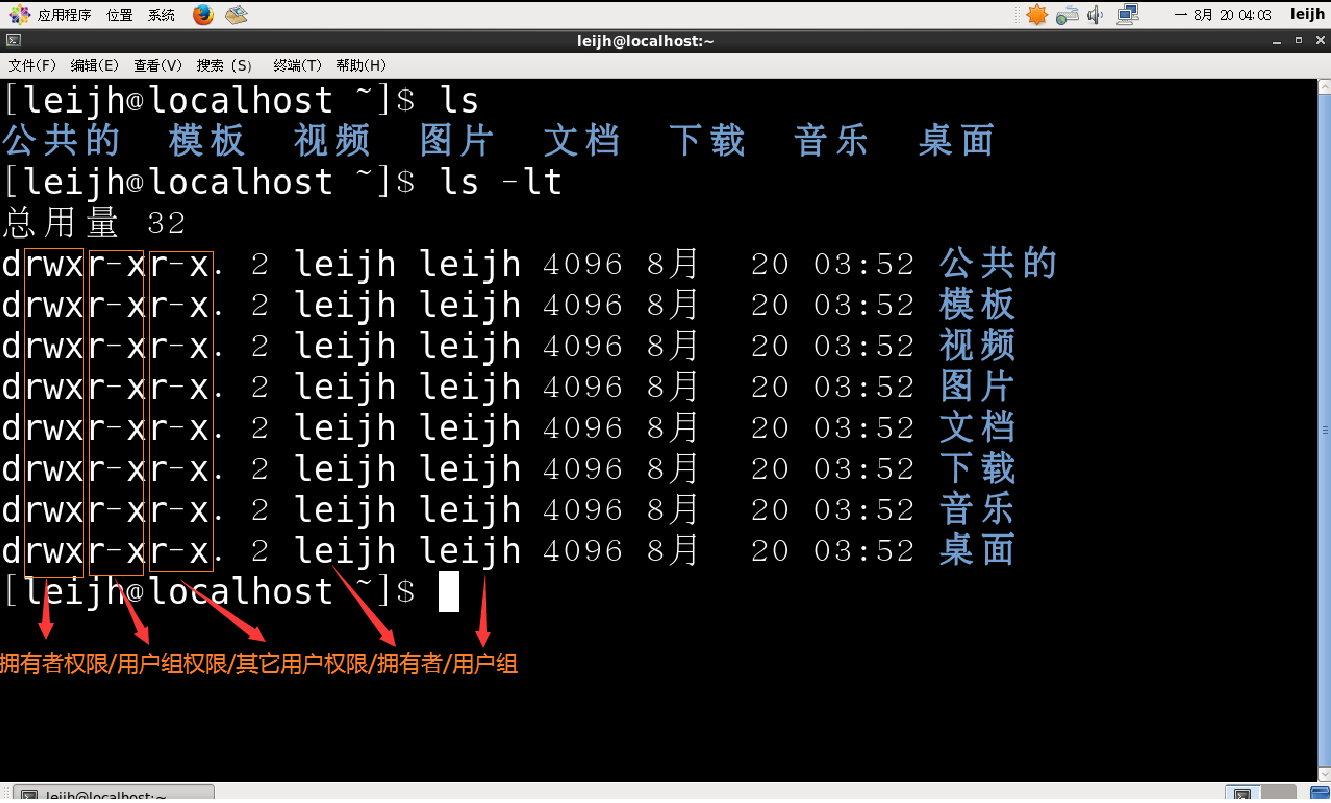Click the display settings icon in system tray

(1129, 14)
